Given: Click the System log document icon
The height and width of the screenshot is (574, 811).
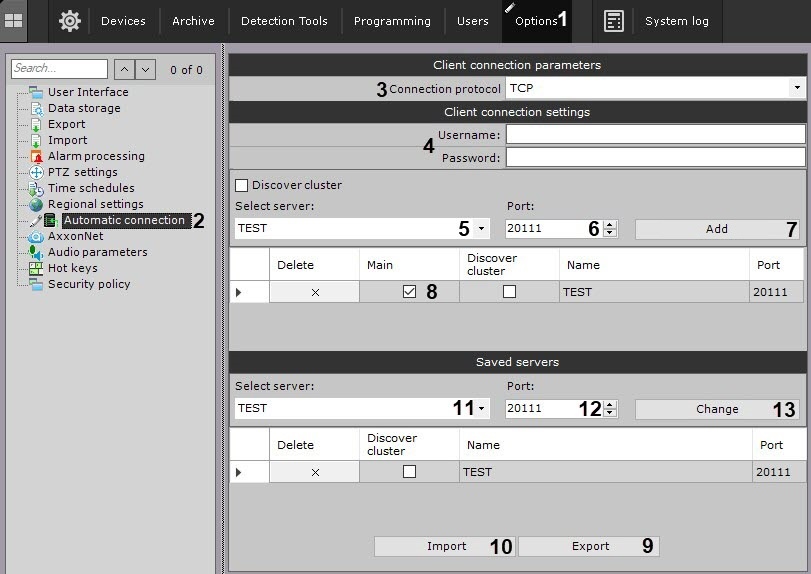Looking at the screenshot, I should click(x=614, y=21).
